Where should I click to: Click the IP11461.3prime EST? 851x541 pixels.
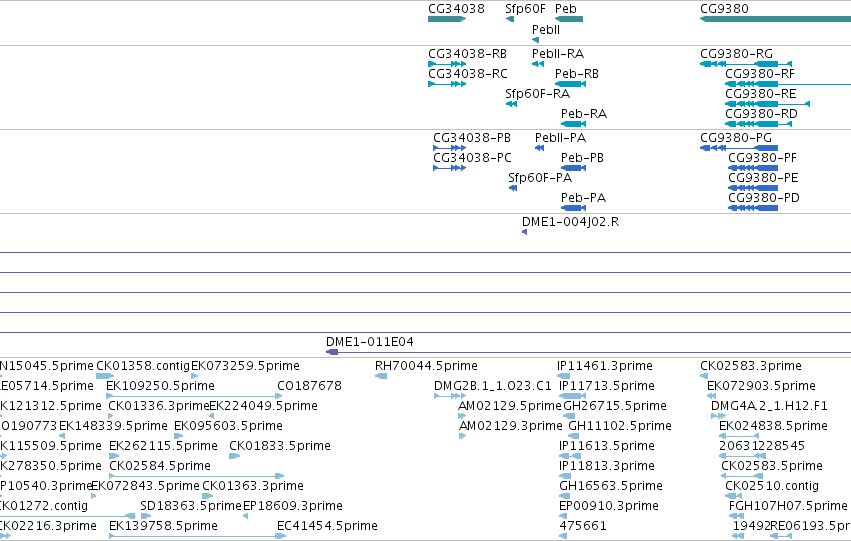tap(563, 376)
